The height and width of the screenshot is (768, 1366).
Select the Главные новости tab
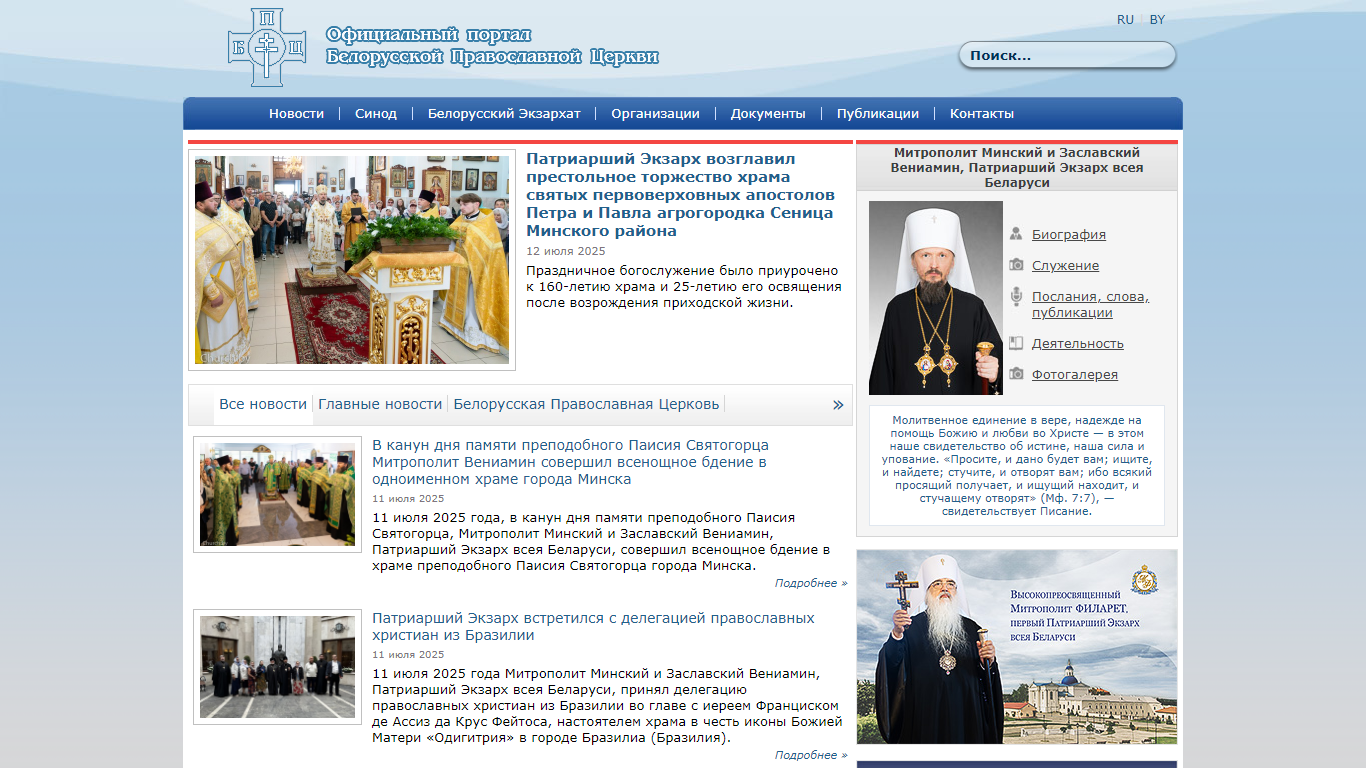(x=380, y=404)
